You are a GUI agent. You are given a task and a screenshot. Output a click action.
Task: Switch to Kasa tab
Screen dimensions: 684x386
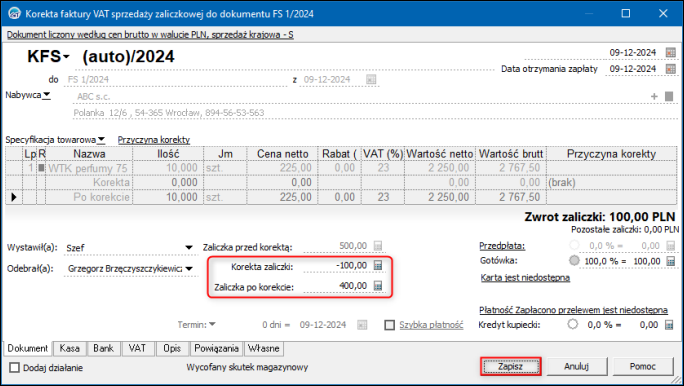tap(69, 348)
